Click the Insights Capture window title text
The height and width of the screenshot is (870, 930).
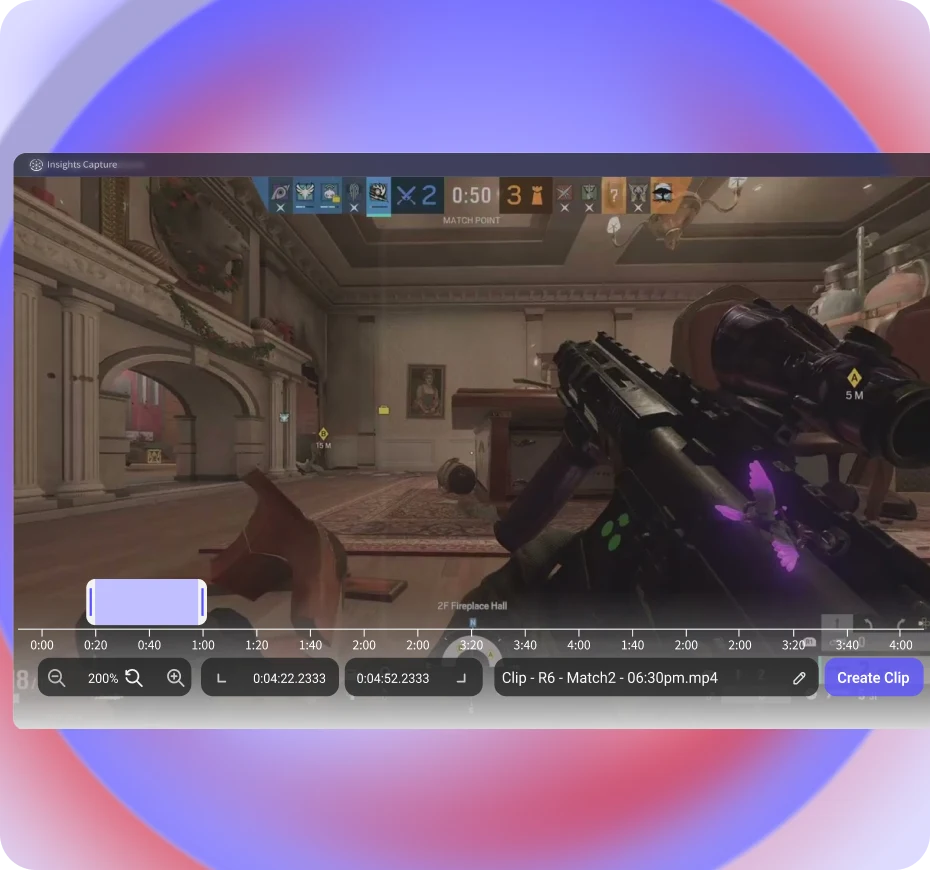click(82, 165)
